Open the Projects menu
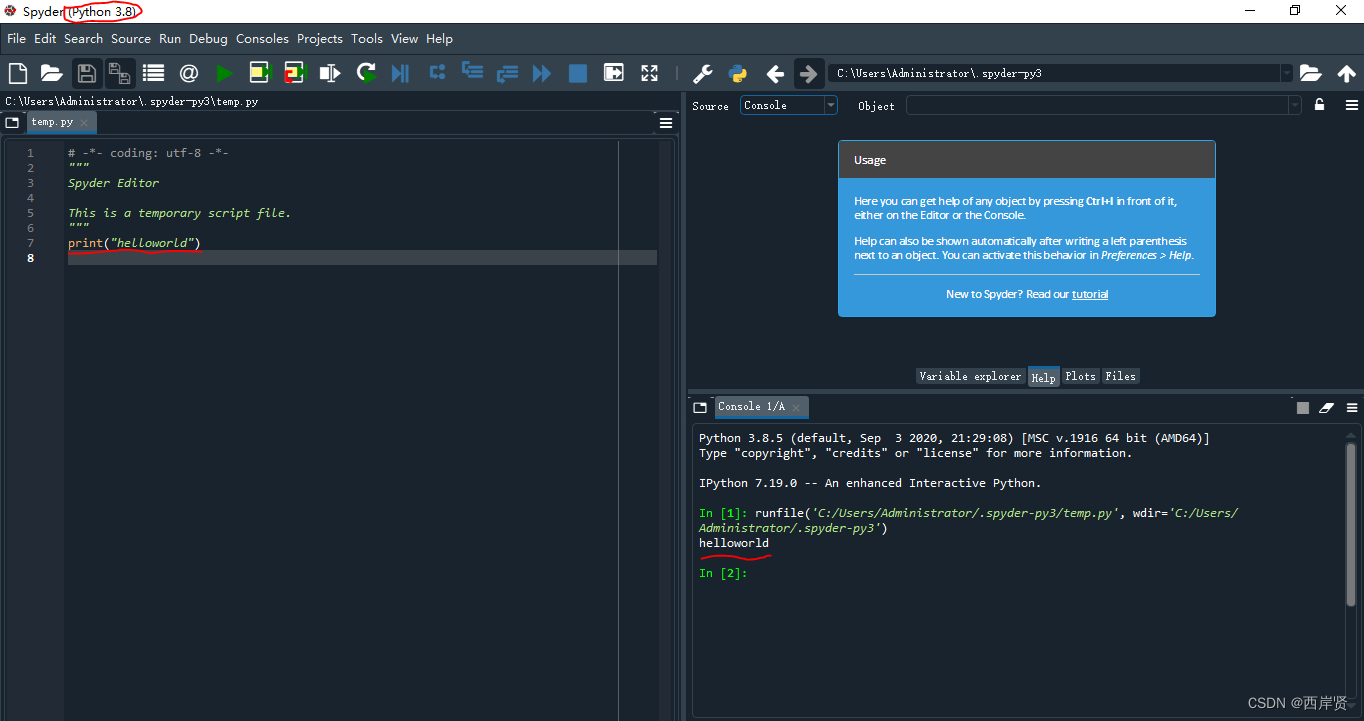Image resolution: width=1364 pixels, height=721 pixels. [x=319, y=38]
